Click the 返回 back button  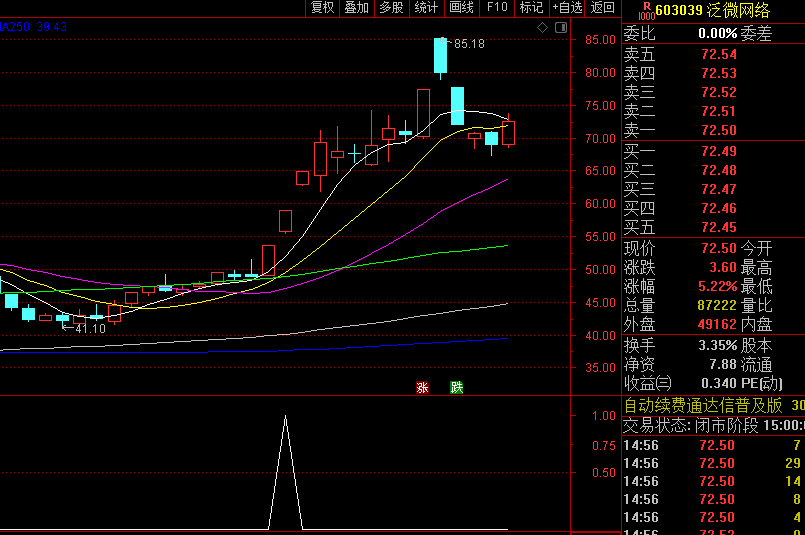(603, 8)
